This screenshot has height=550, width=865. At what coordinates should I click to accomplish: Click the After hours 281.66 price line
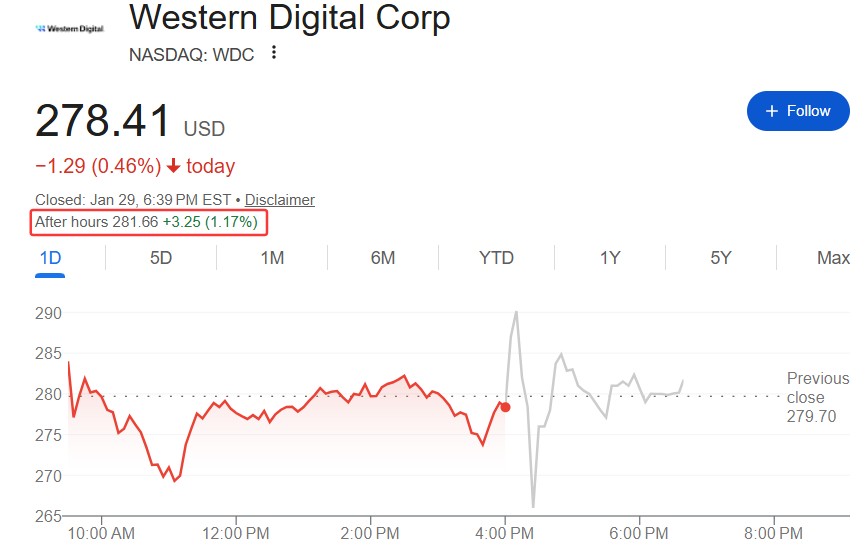tap(147, 222)
